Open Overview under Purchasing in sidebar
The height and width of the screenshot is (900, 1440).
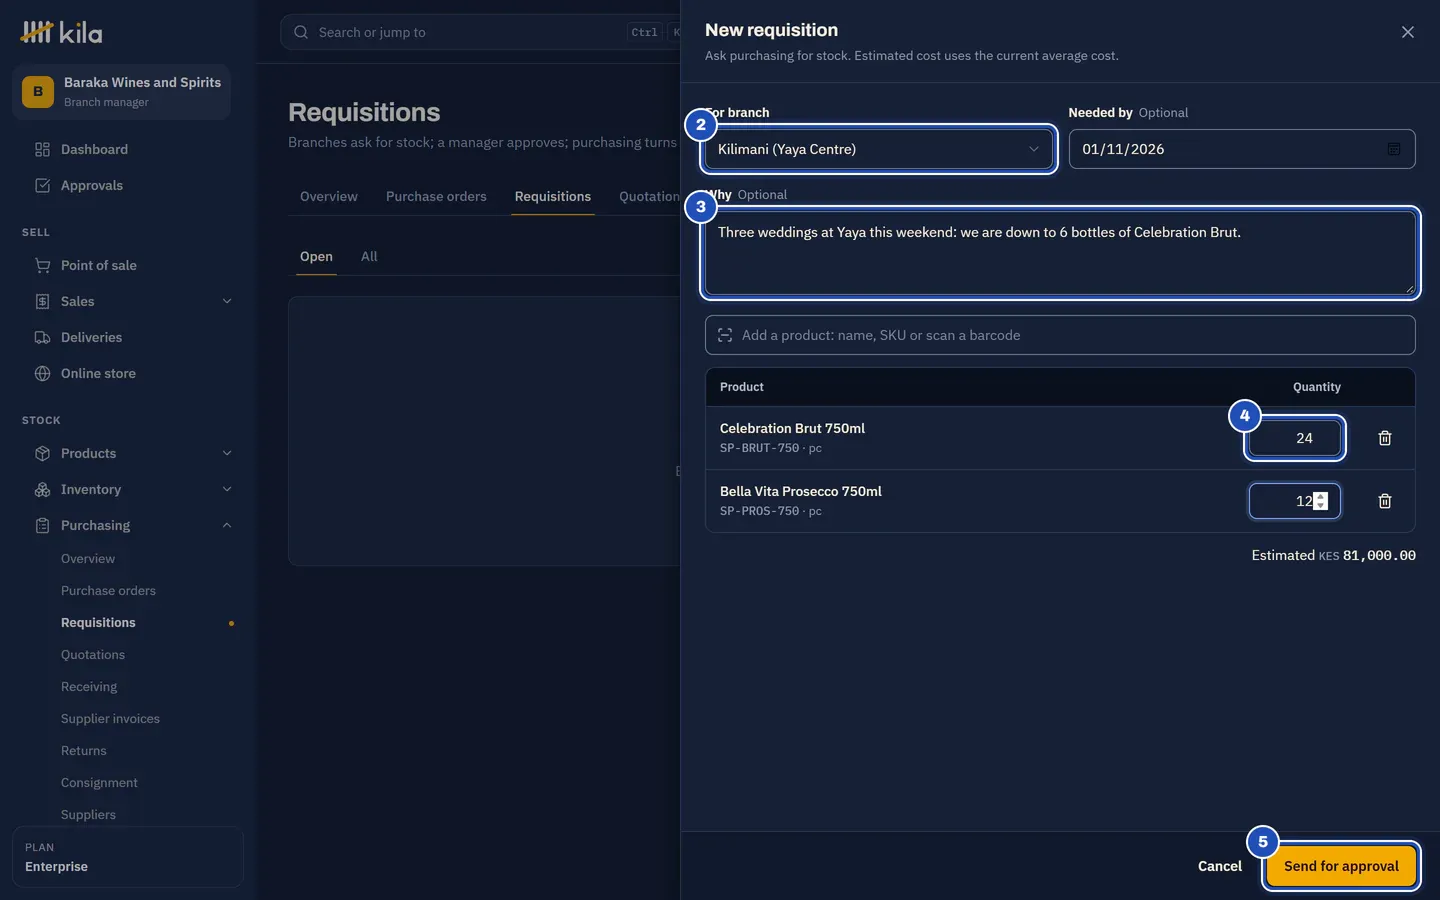pos(88,558)
